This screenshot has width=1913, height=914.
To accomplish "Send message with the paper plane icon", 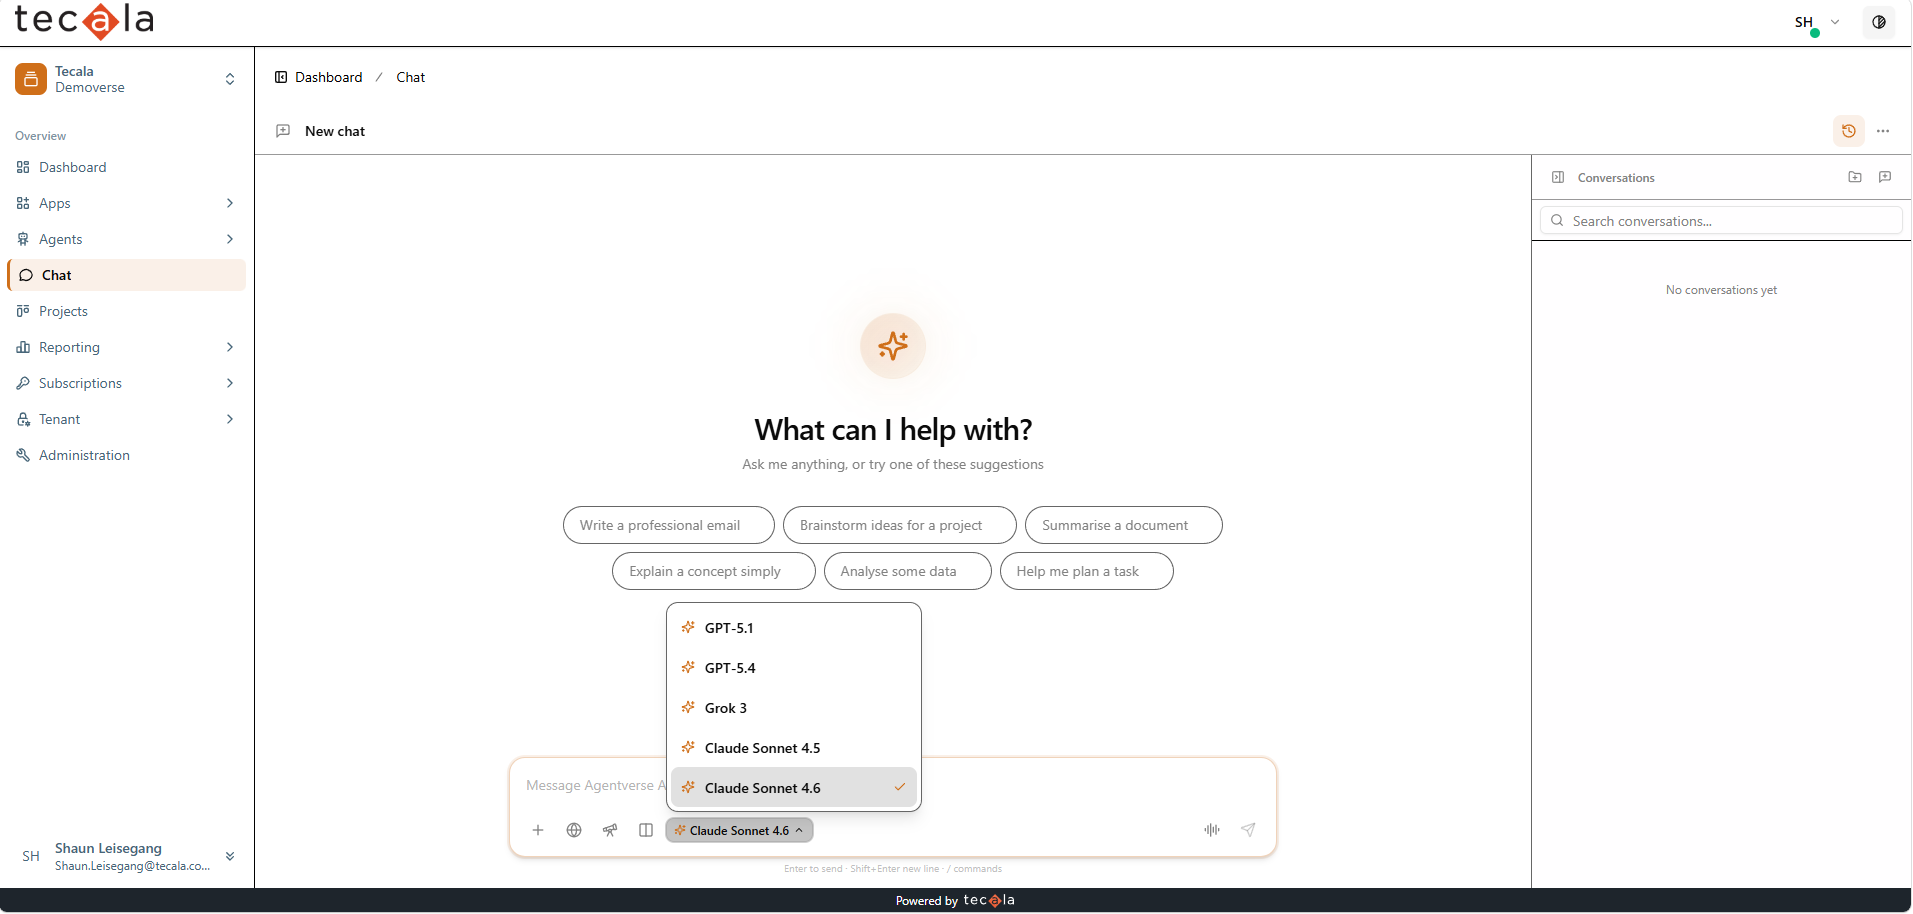I will (x=1248, y=830).
